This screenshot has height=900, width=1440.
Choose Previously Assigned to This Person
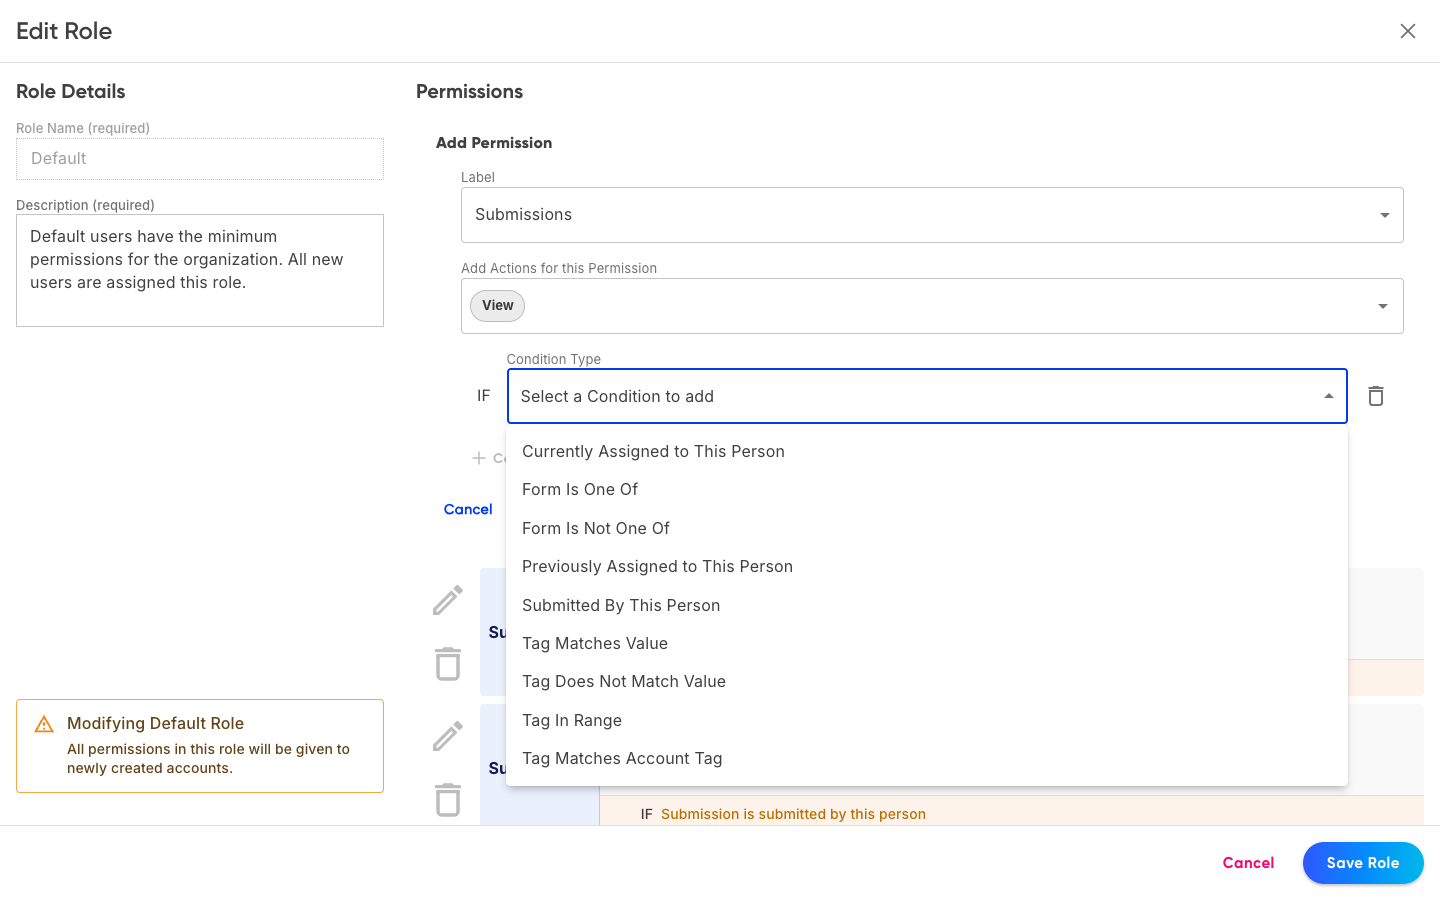point(927,567)
